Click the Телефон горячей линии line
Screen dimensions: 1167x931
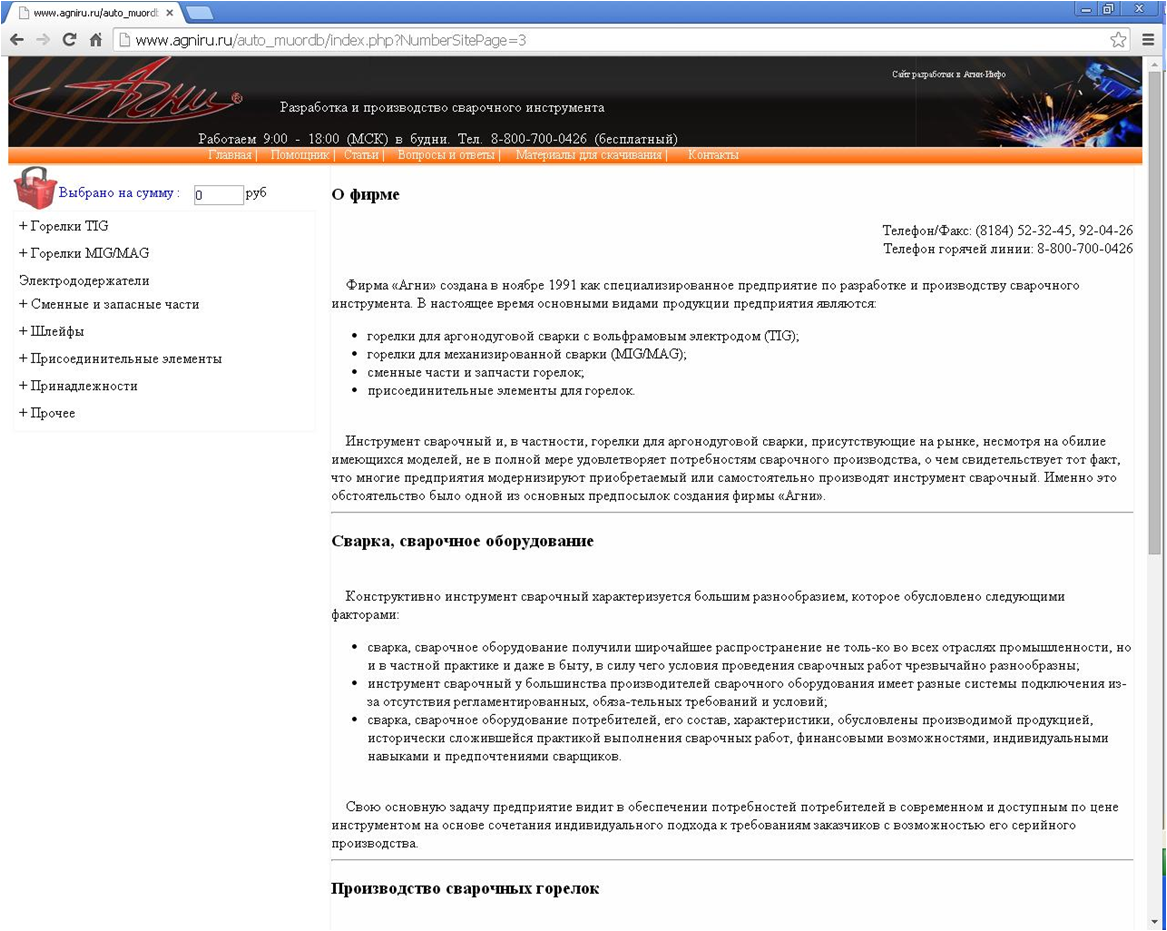pos(1008,249)
